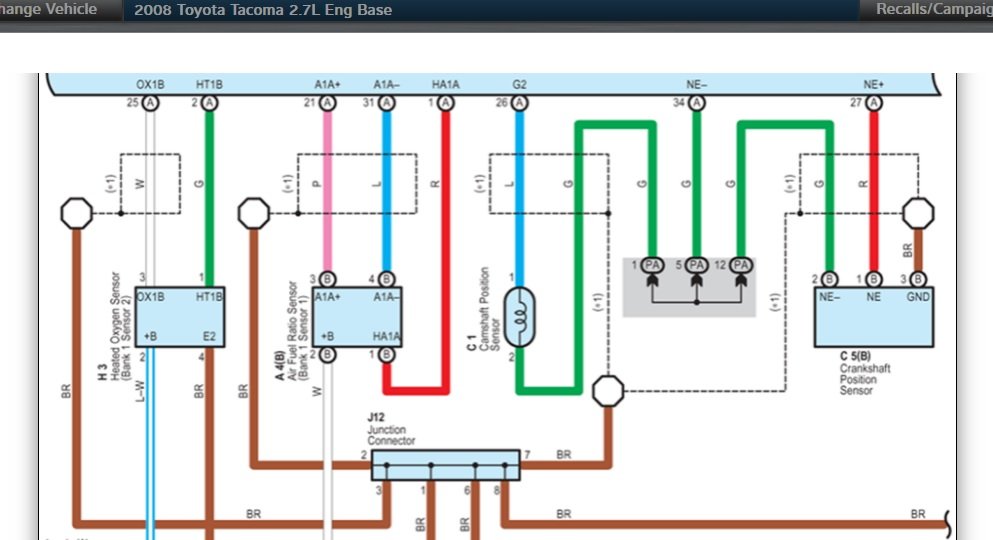Click the PA terminal numbered 12
993x540 pixels.
(741, 265)
